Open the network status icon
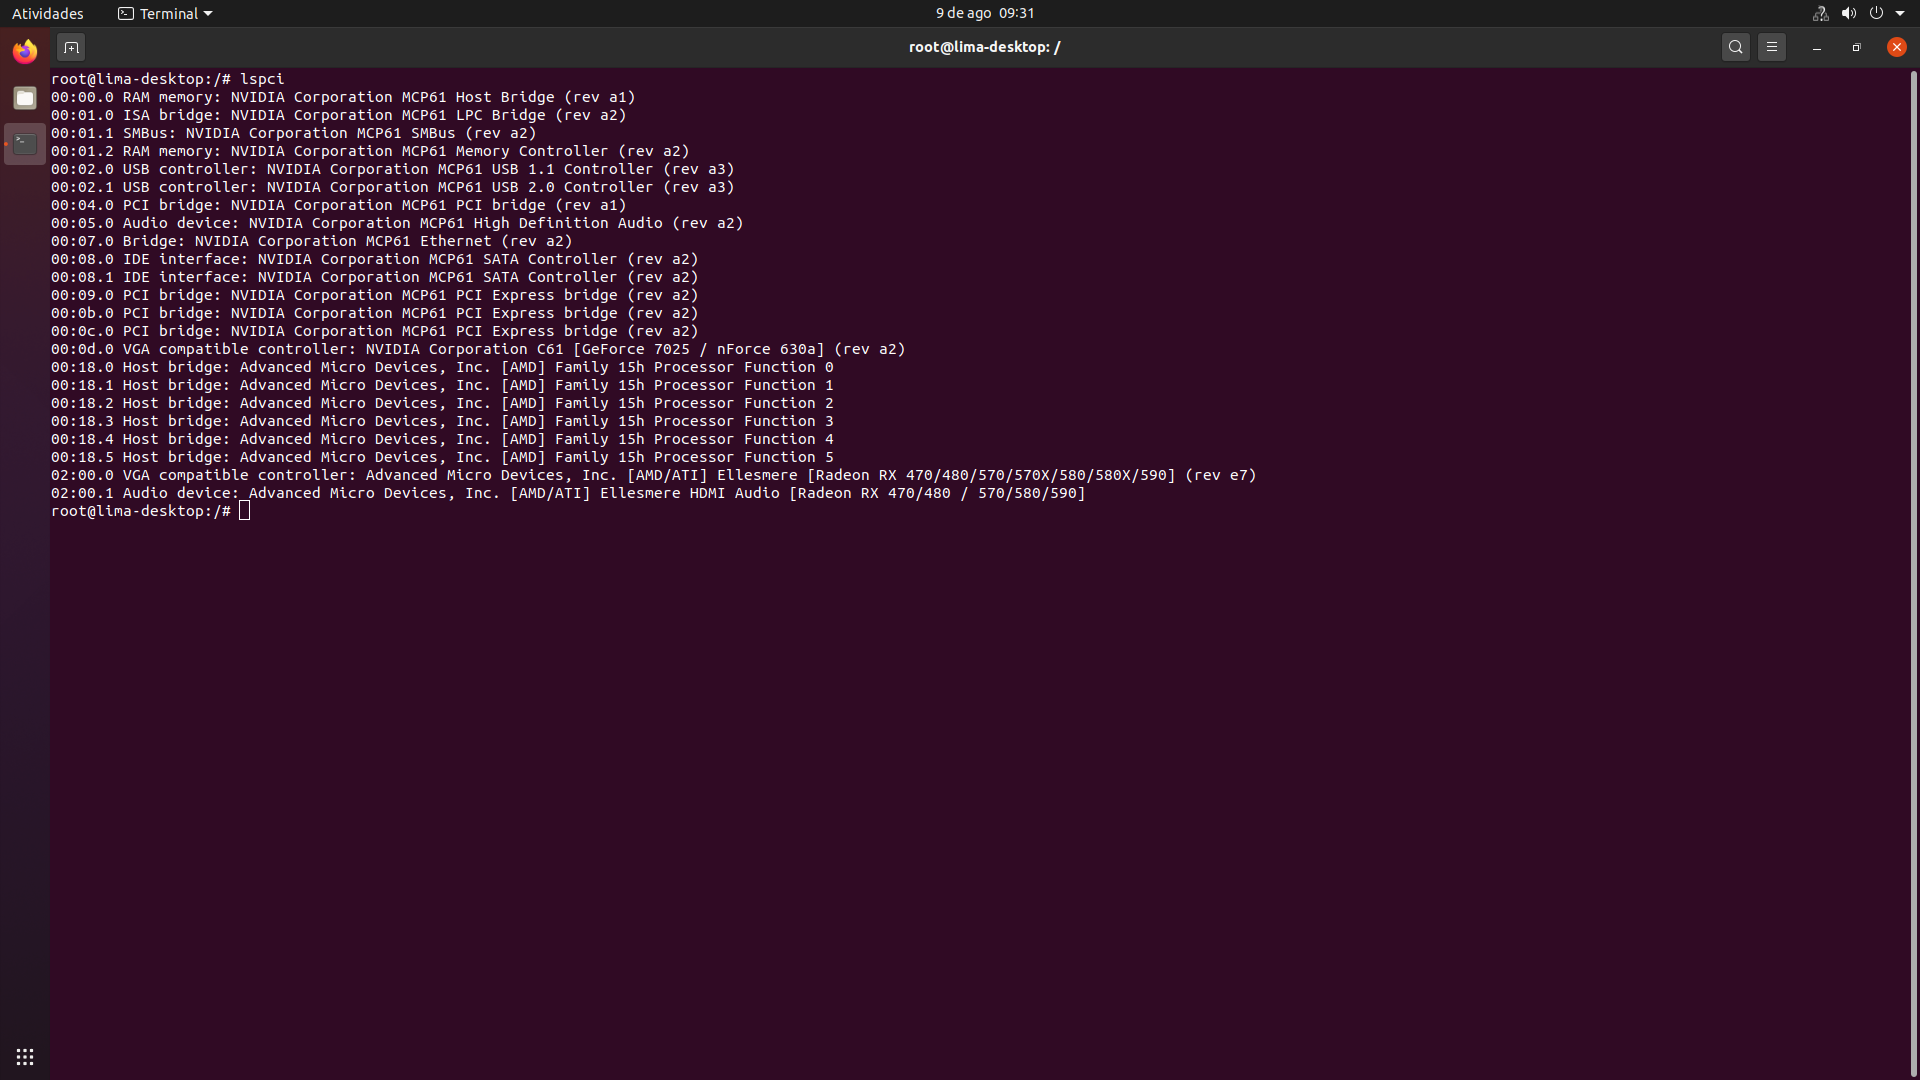 point(1820,13)
